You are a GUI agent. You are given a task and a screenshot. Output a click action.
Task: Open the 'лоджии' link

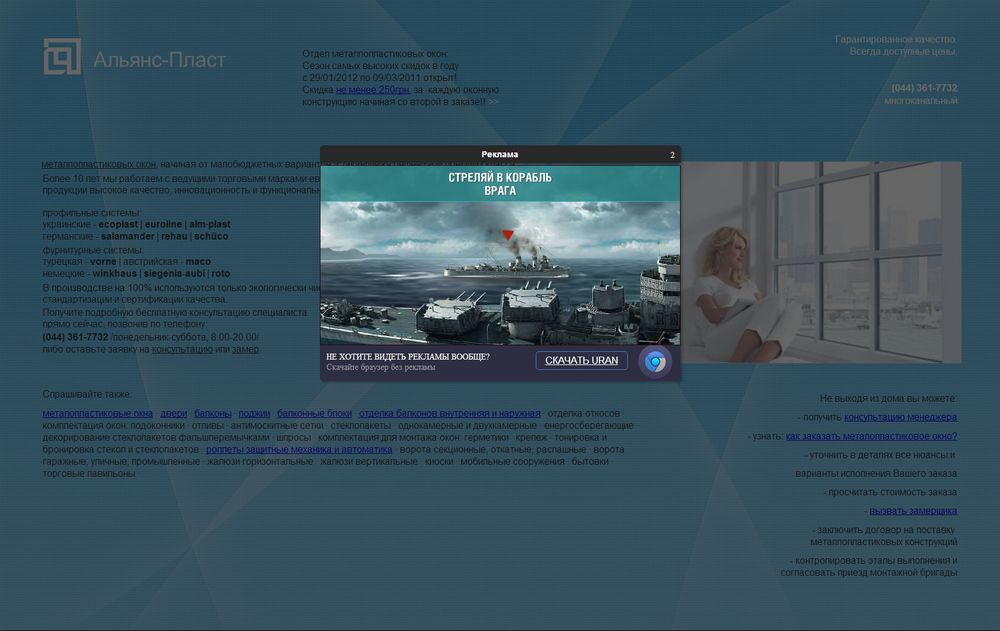(x=254, y=413)
